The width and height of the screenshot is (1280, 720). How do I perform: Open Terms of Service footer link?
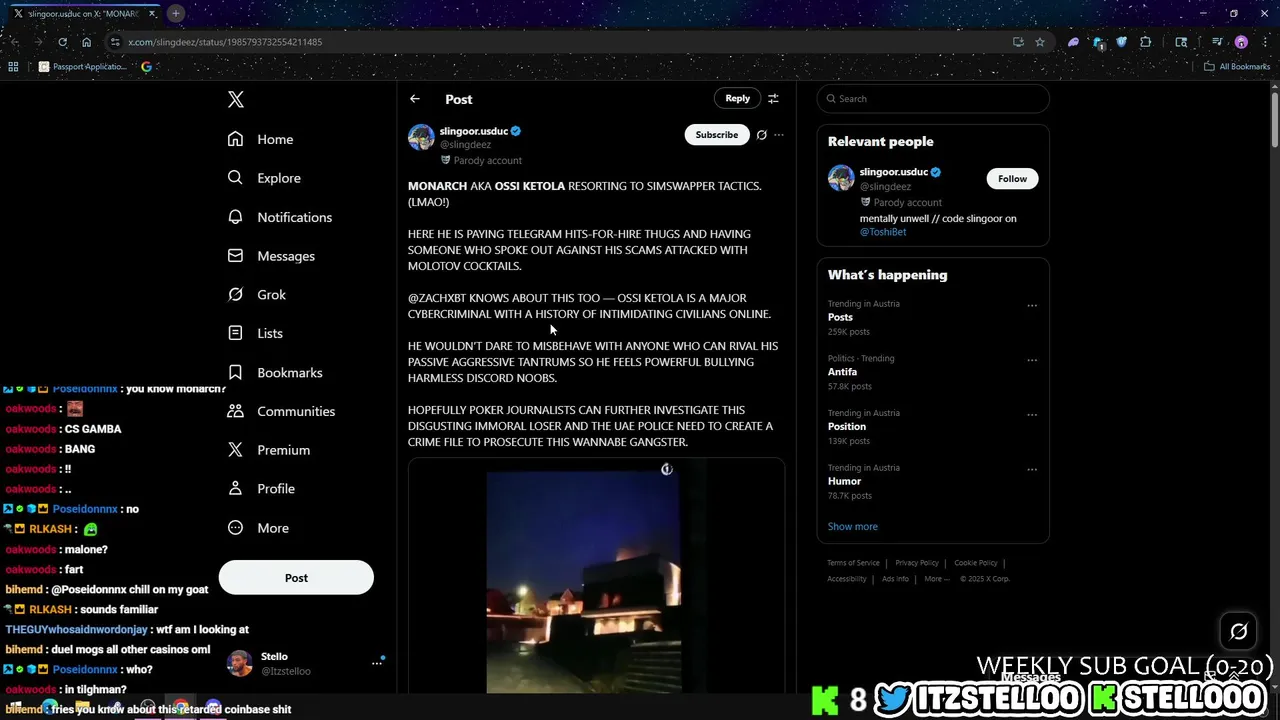[x=853, y=563]
